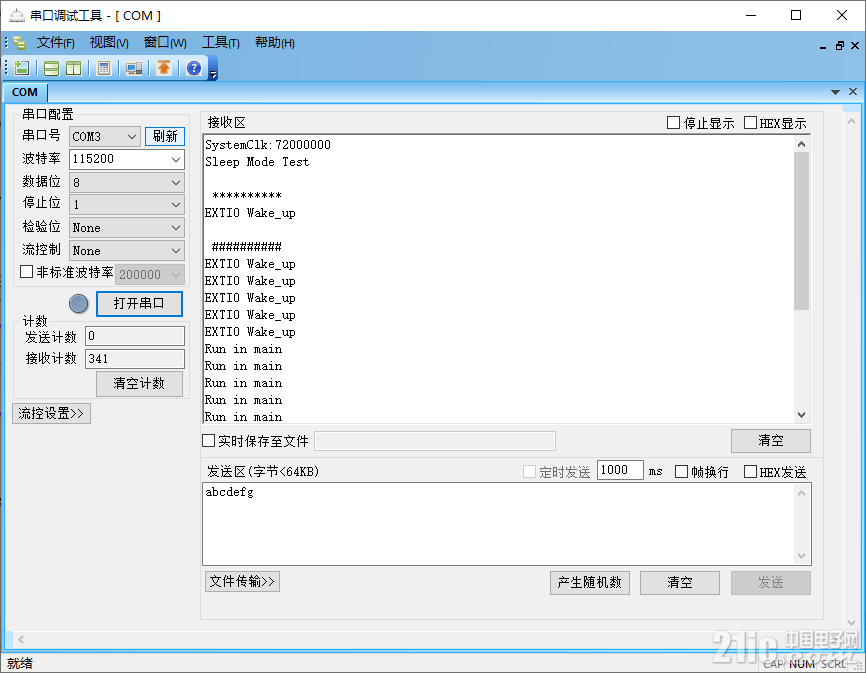Open the 停止位 dropdown showing 1
Screen dimensions: 866x673
pos(126,205)
